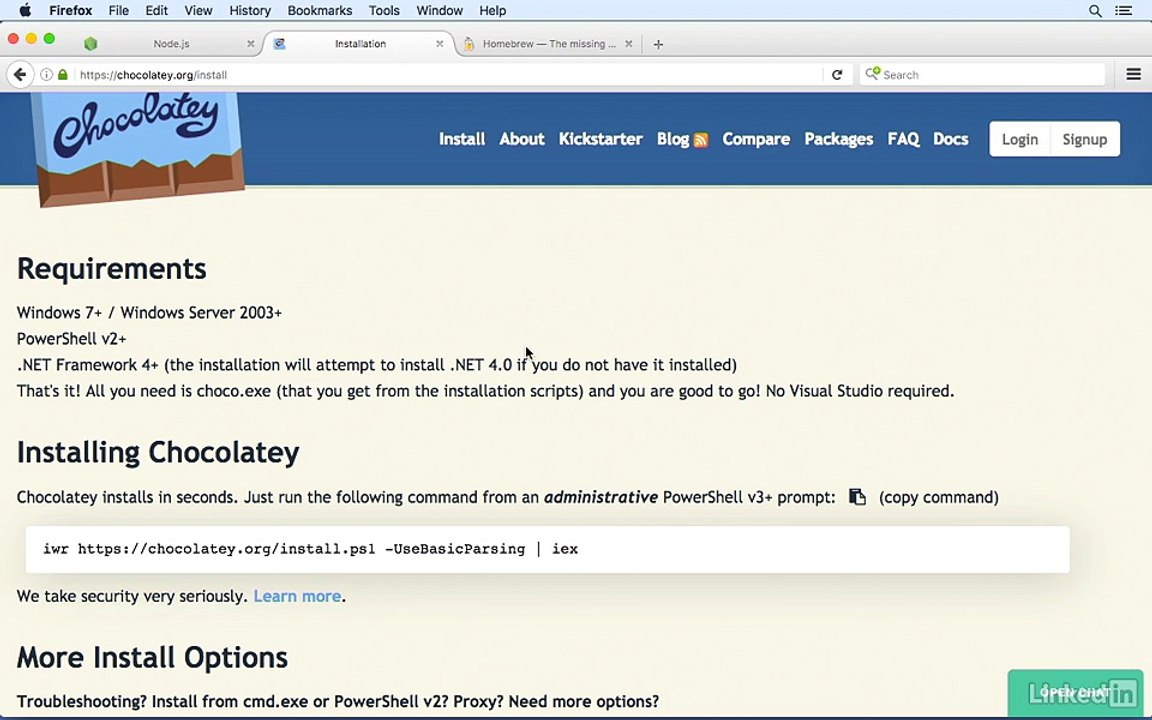Select the Installation tab
1152x720 pixels.
point(360,44)
